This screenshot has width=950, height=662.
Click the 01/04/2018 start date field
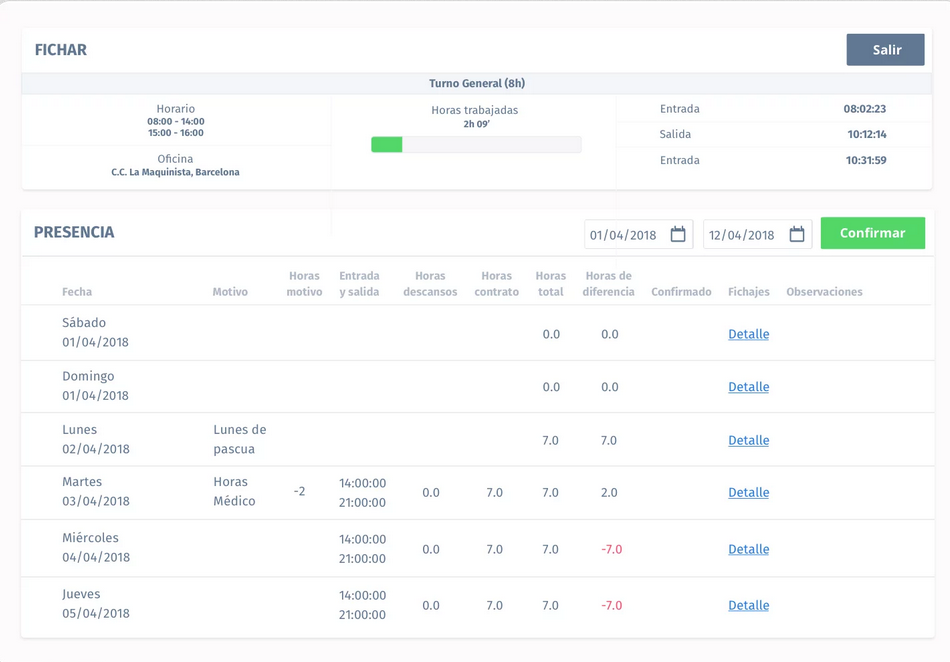click(624, 235)
